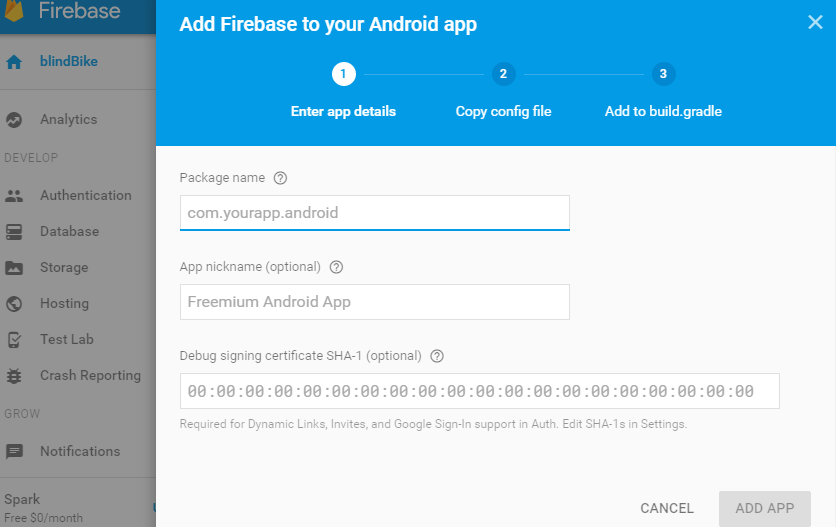
Task: Select step 1 Enter app details
Action: pyautogui.click(x=343, y=74)
